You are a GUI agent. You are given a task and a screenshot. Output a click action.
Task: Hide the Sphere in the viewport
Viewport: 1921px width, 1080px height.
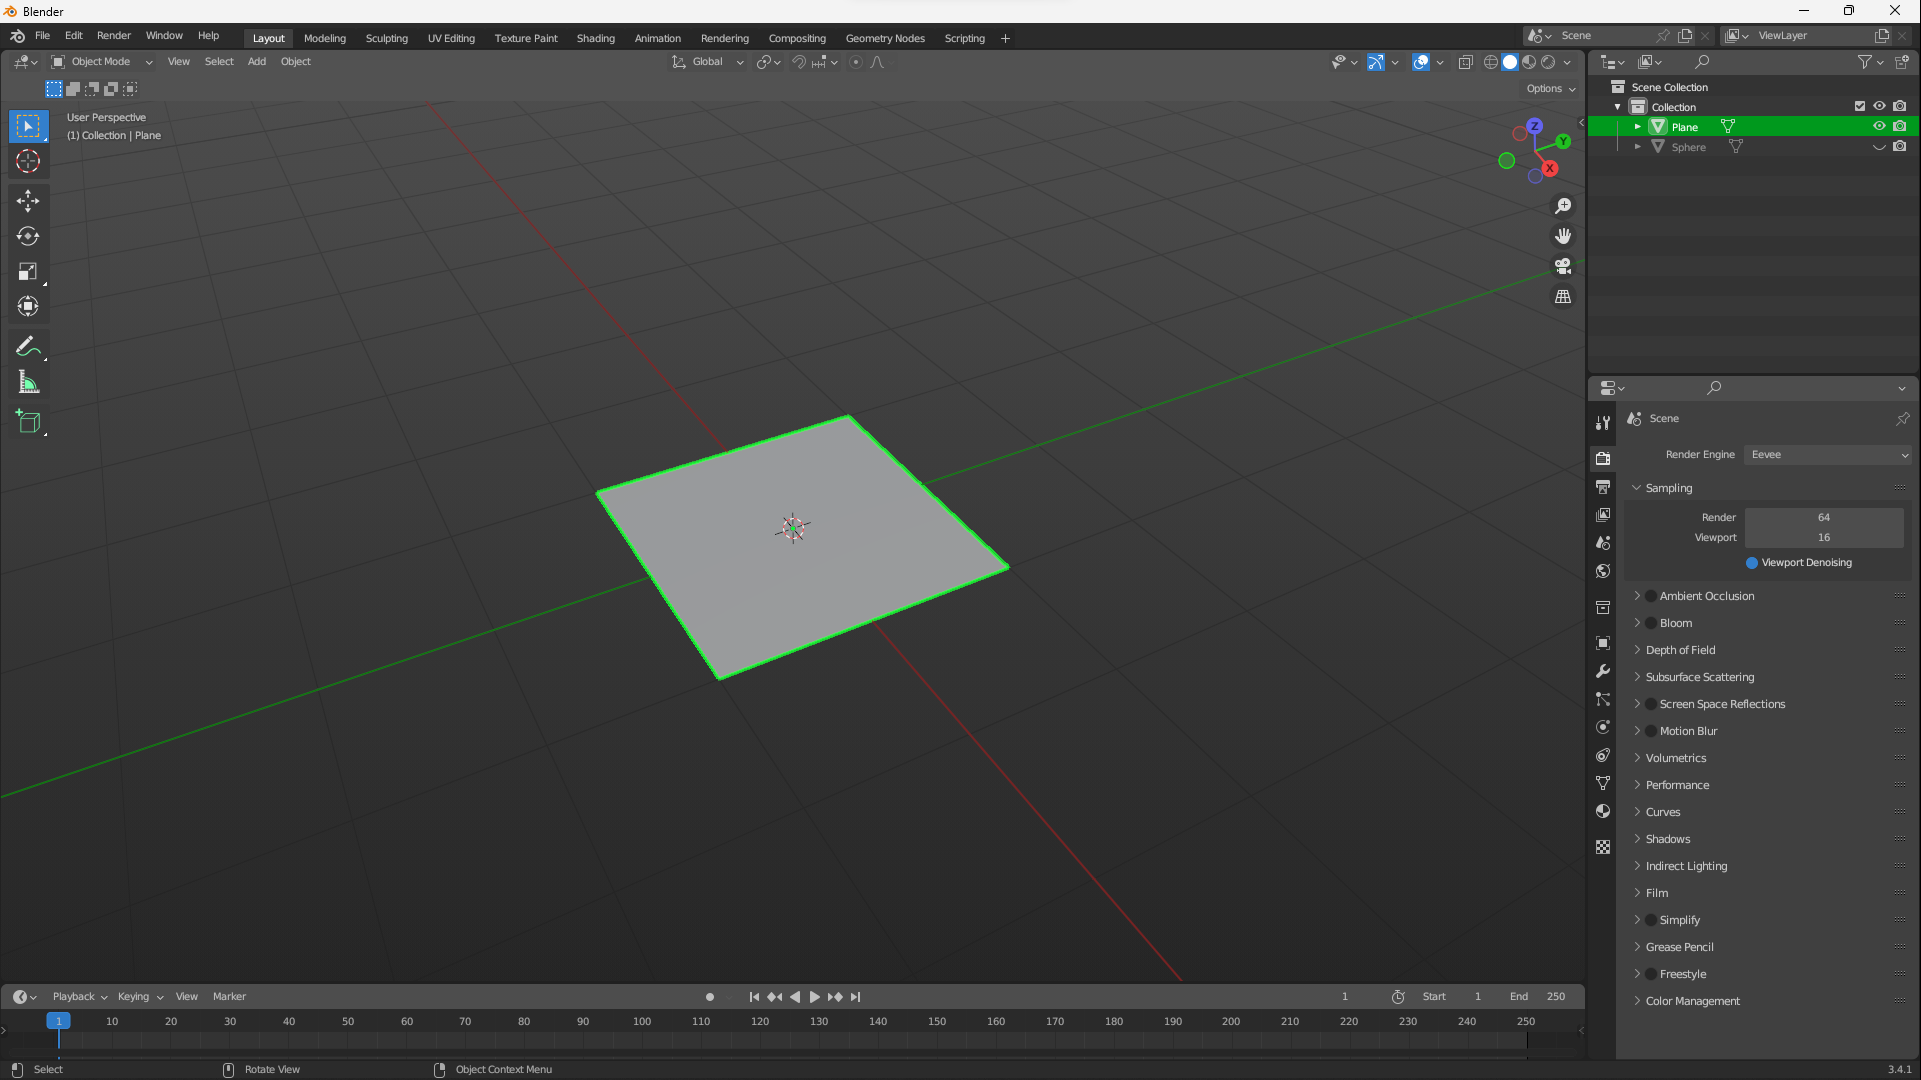[x=1880, y=147]
